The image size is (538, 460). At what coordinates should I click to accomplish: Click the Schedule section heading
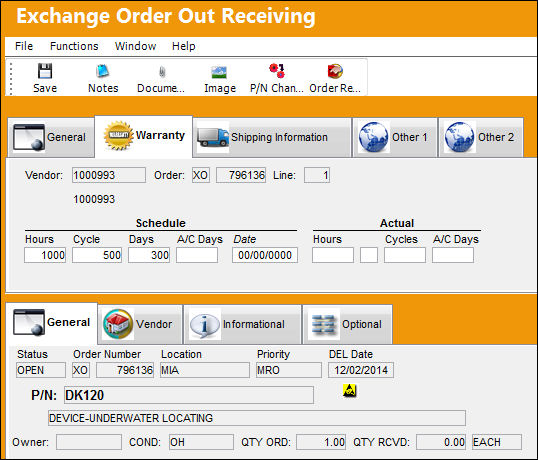pos(161,223)
